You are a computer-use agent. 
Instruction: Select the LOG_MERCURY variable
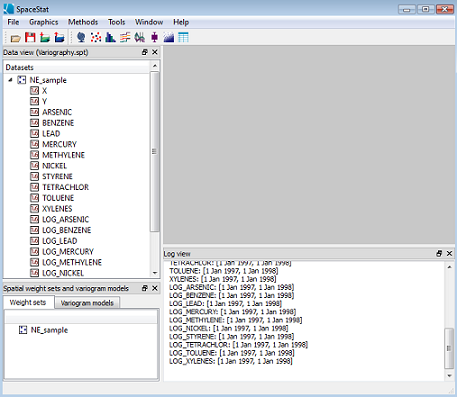pos(68,251)
